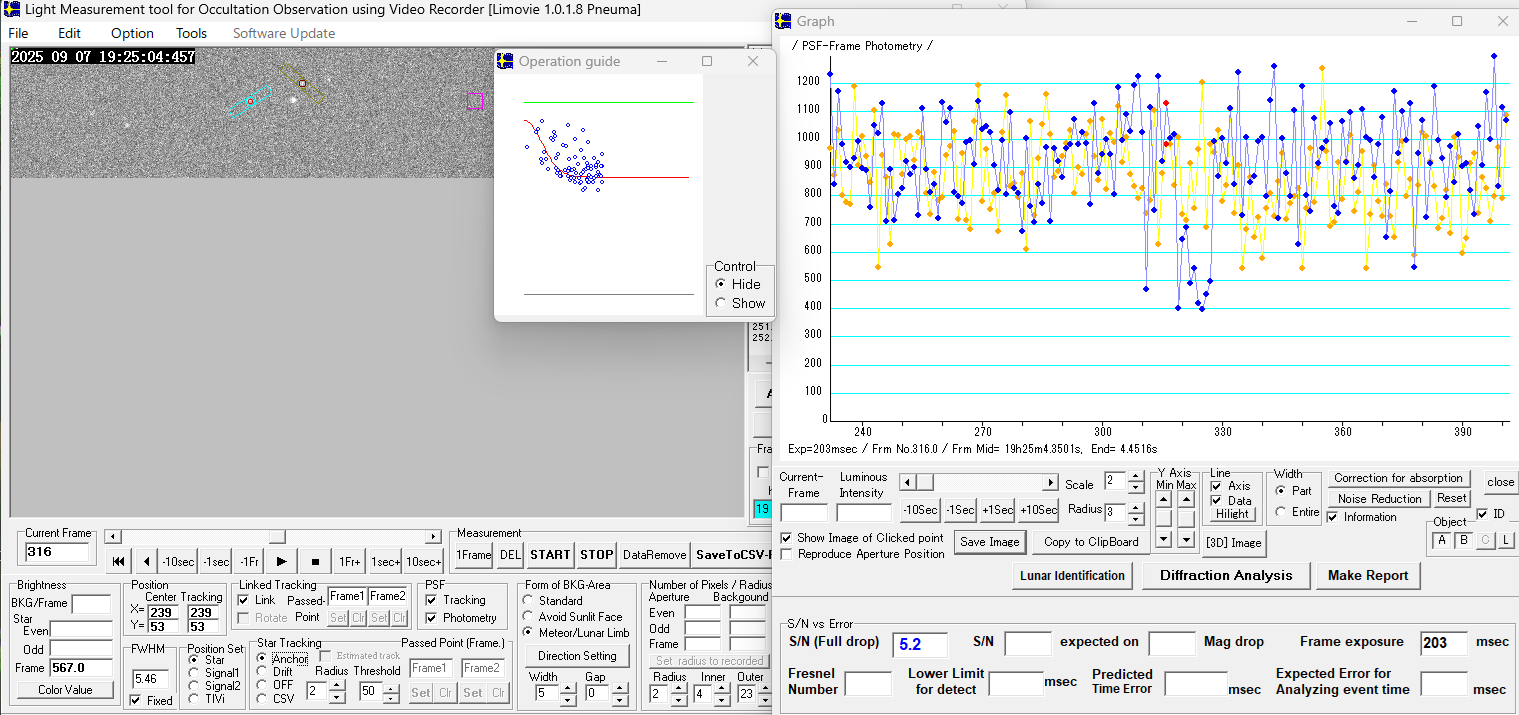Select the Drift star tracking option
This screenshot has height=715, width=1519.
[263, 672]
